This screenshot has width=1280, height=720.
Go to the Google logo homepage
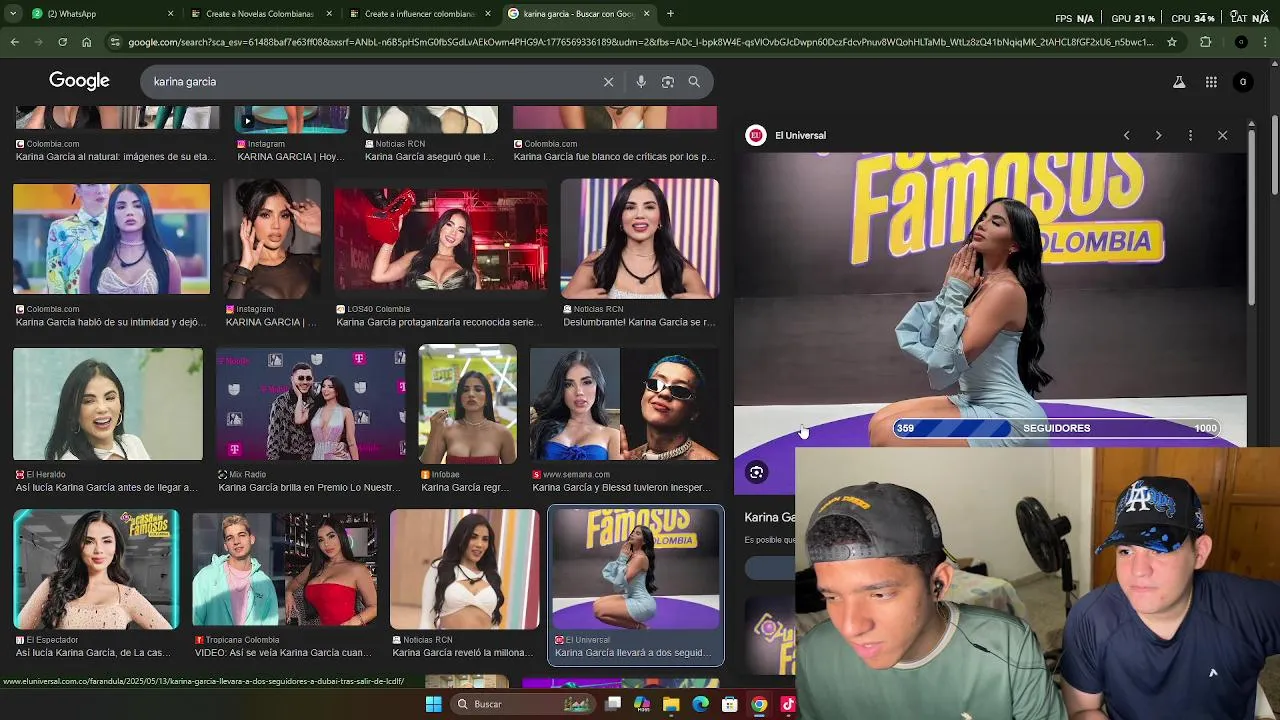click(x=79, y=81)
